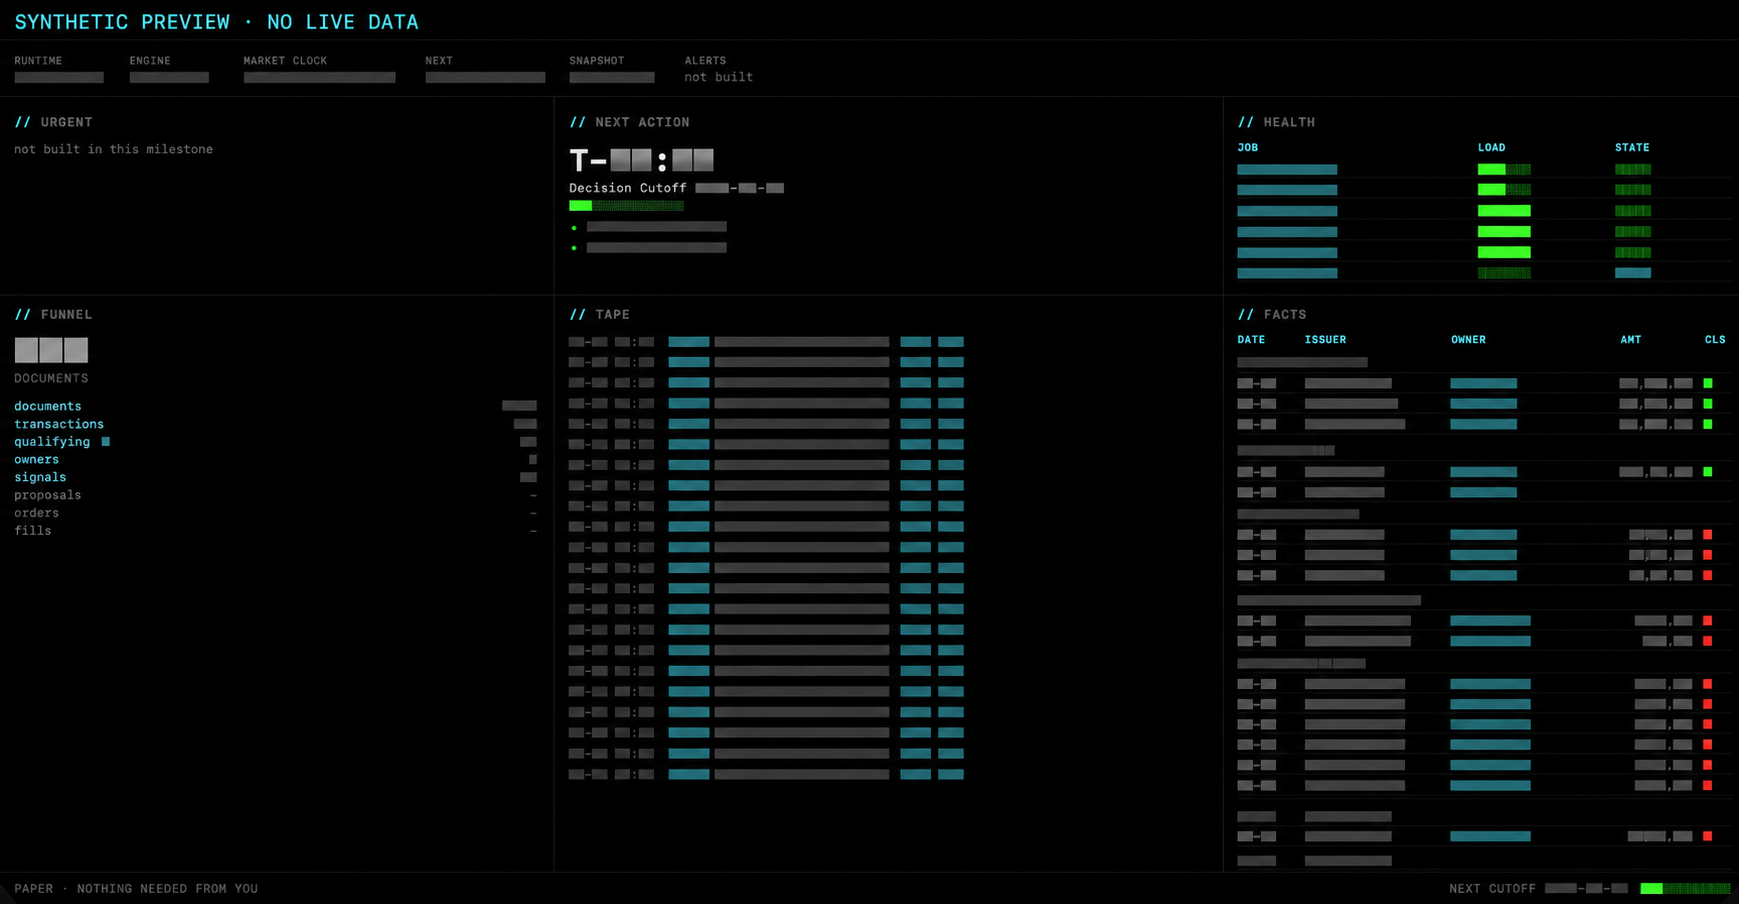Click the SNAPSHOT status label
This screenshot has height=904, width=1739.
pos(597,61)
